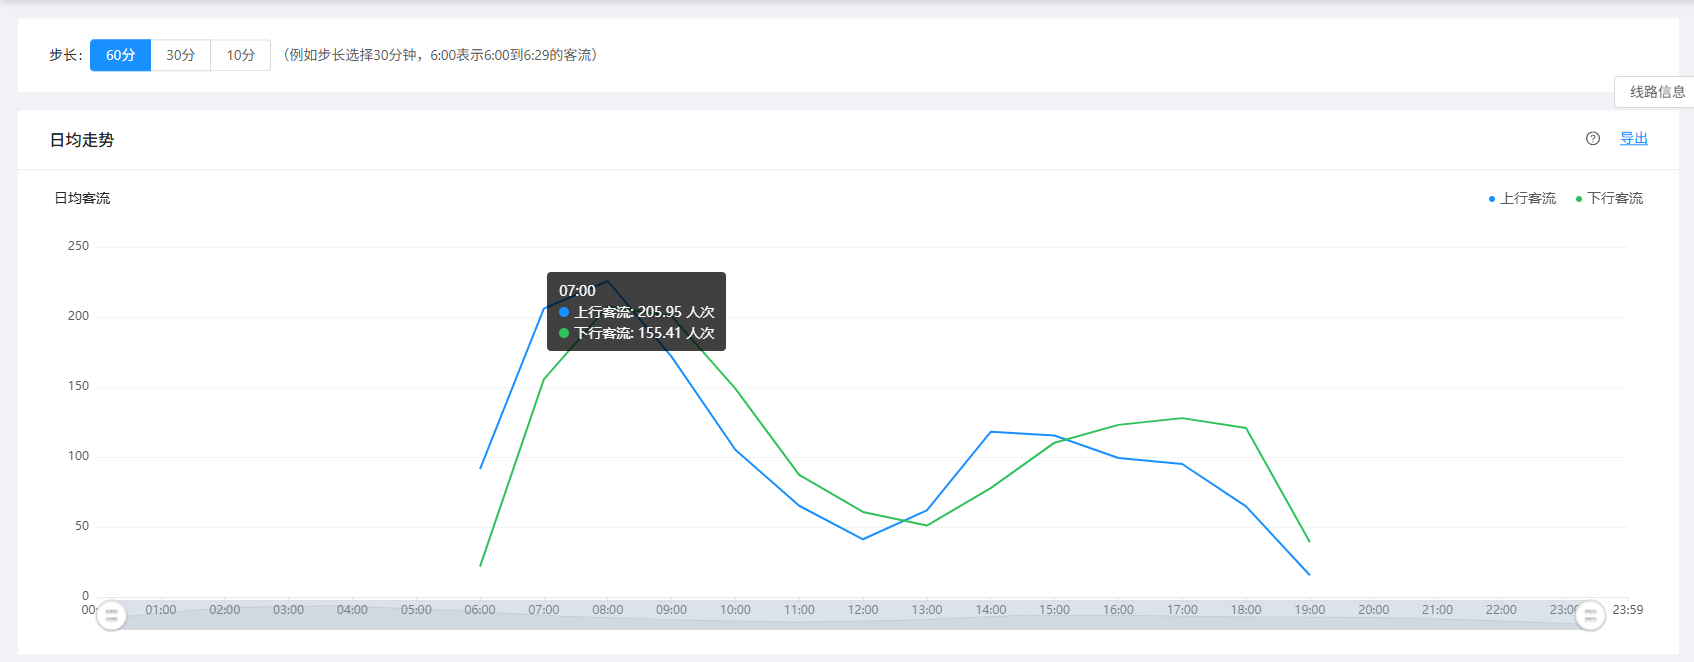This screenshot has height=662, width=1694.
Task: Click the 10:00 mark on time axis
Action: click(735, 609)
